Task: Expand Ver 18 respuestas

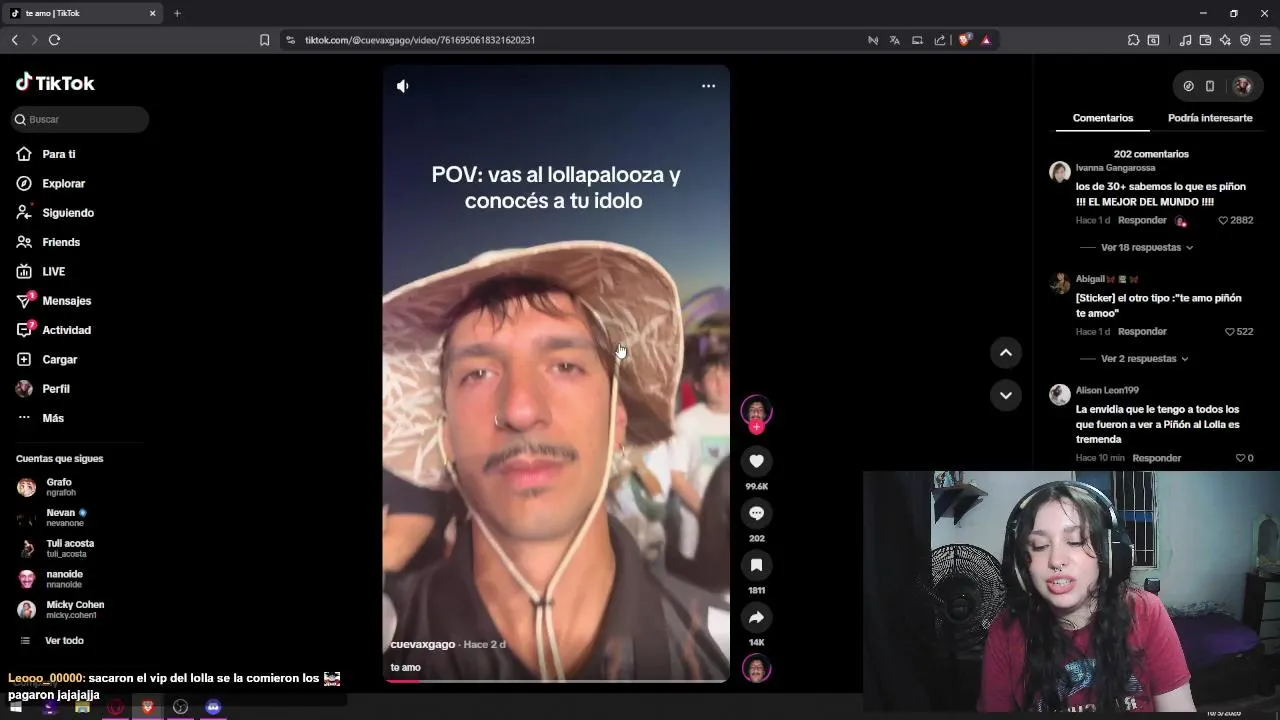Action: coord(1147,247)
